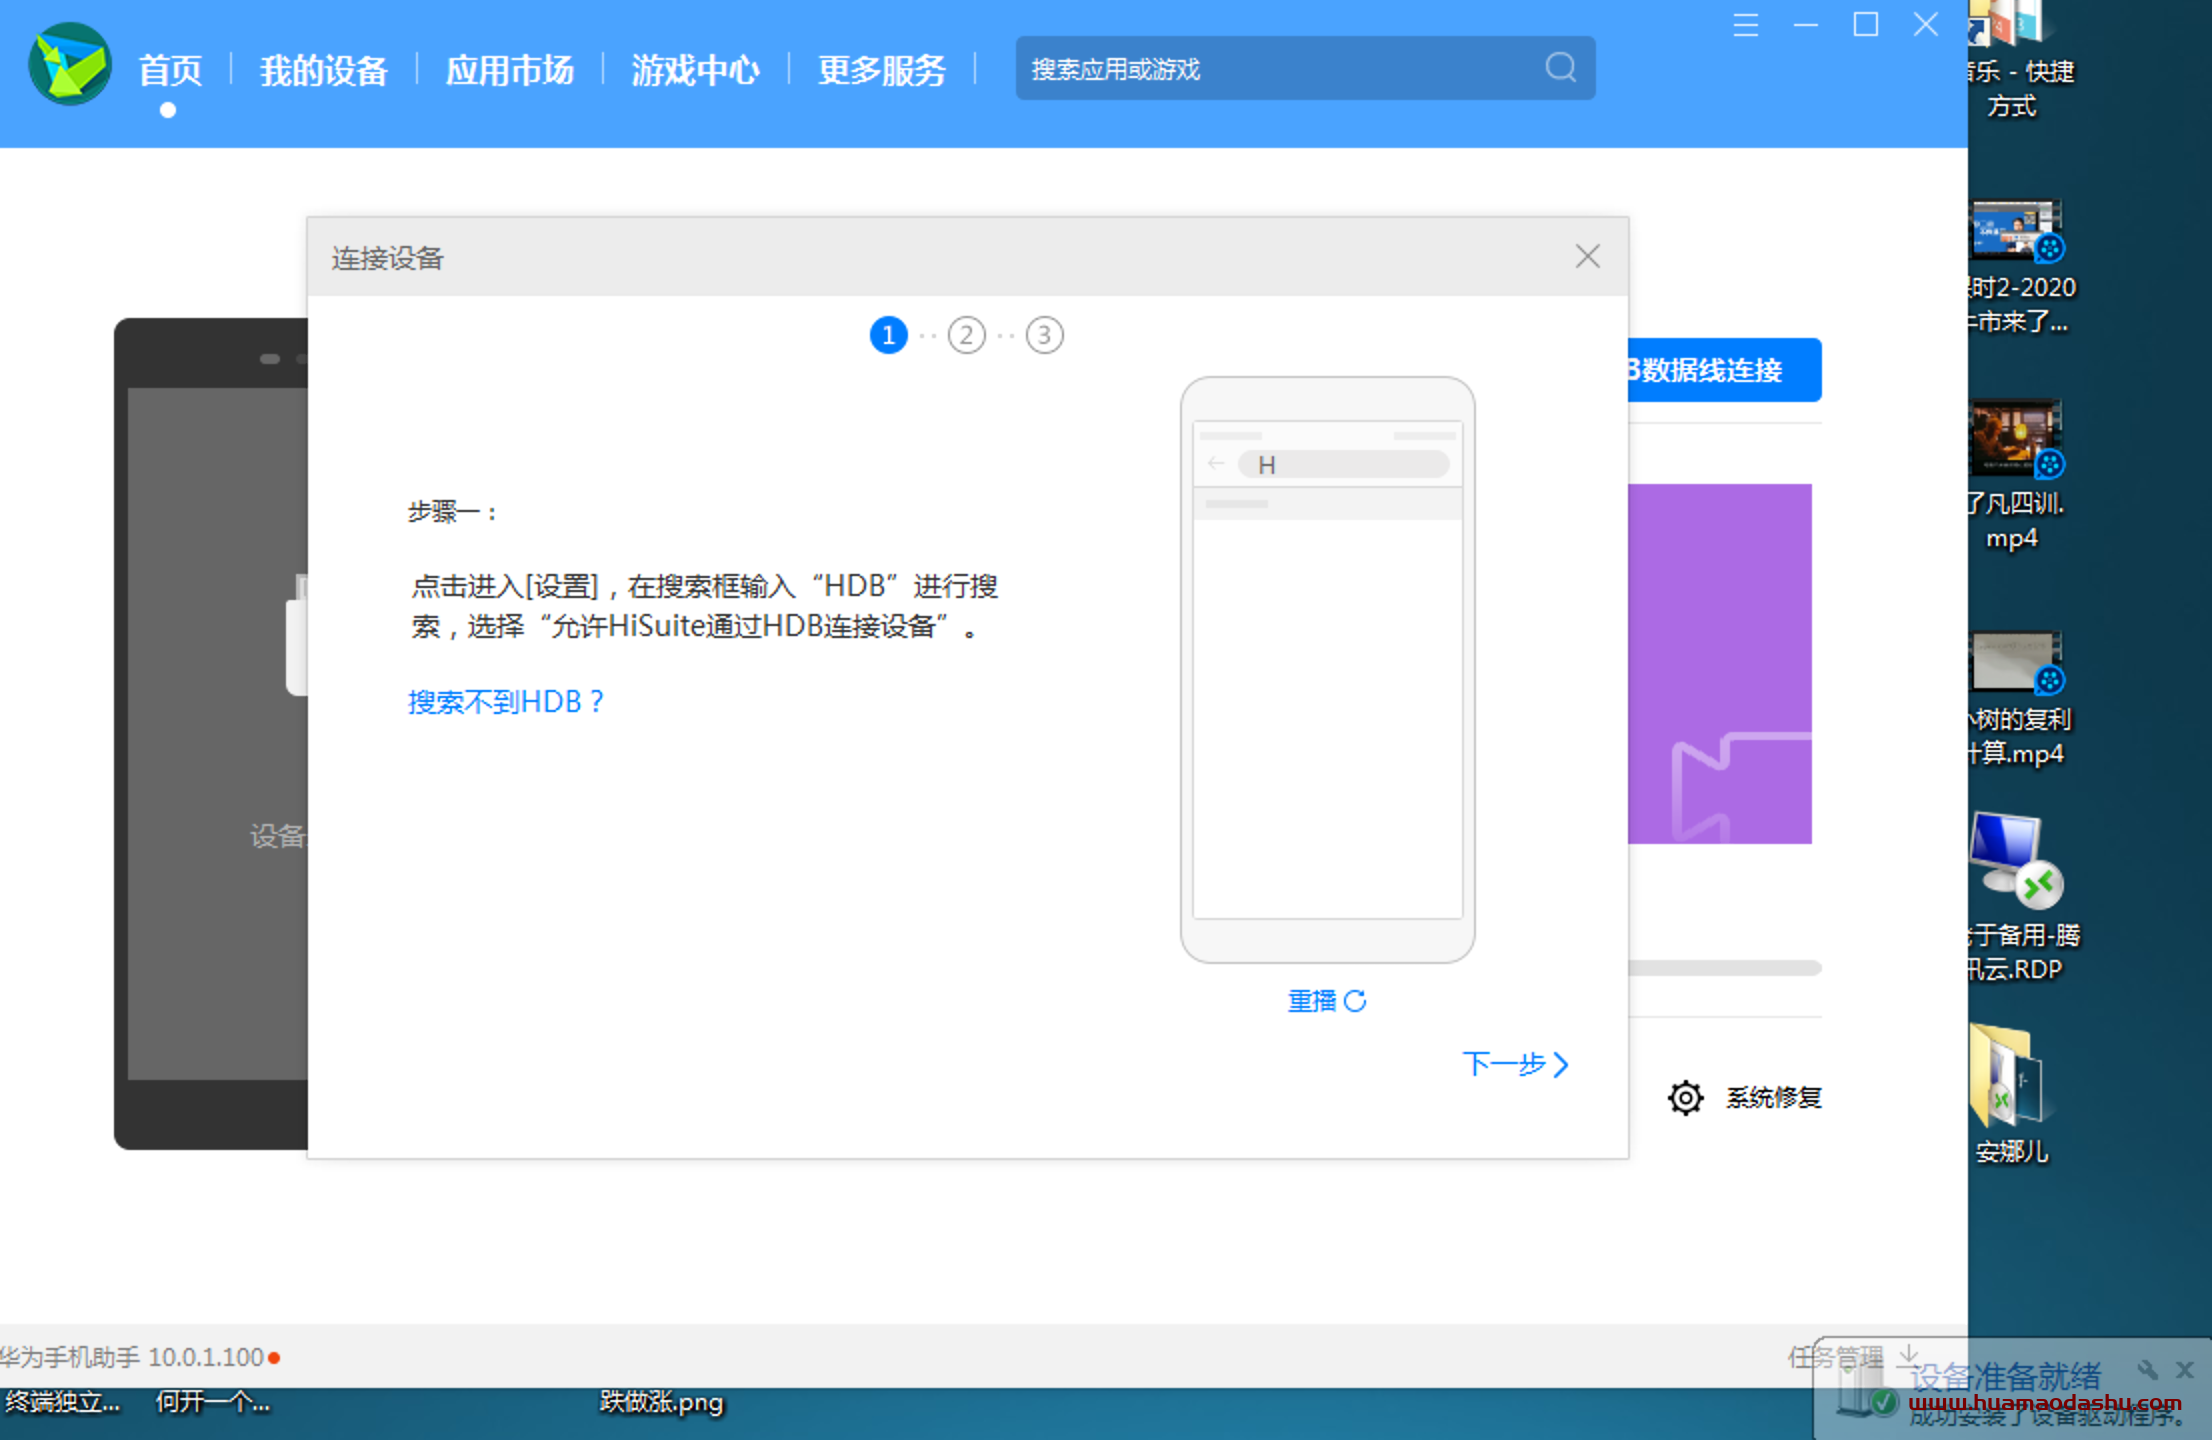Image resolution: width=2212 pixels, height=1440 pixels.
Task: Click the HiSuite bird logo icon
Action: pyautogui.click(x=70, y=64)
